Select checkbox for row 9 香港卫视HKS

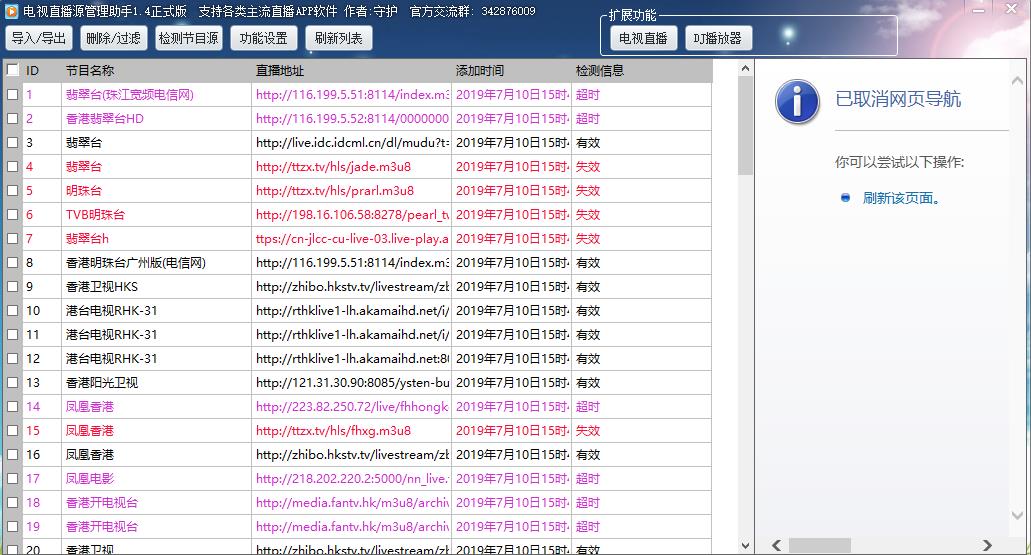click(x=12, y=287)
